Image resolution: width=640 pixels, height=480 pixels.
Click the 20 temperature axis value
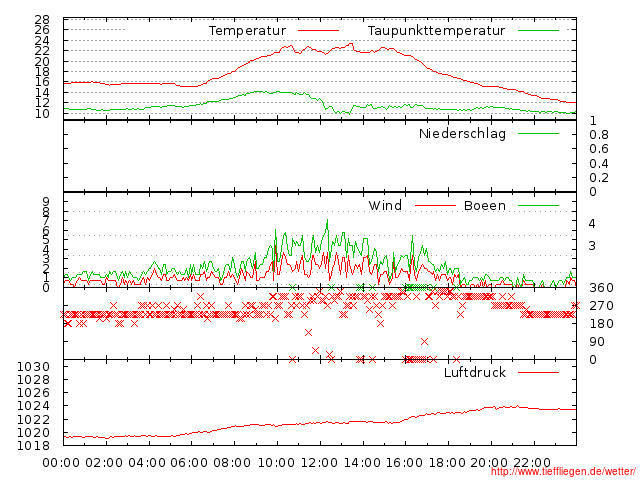(x=42, y=62)
